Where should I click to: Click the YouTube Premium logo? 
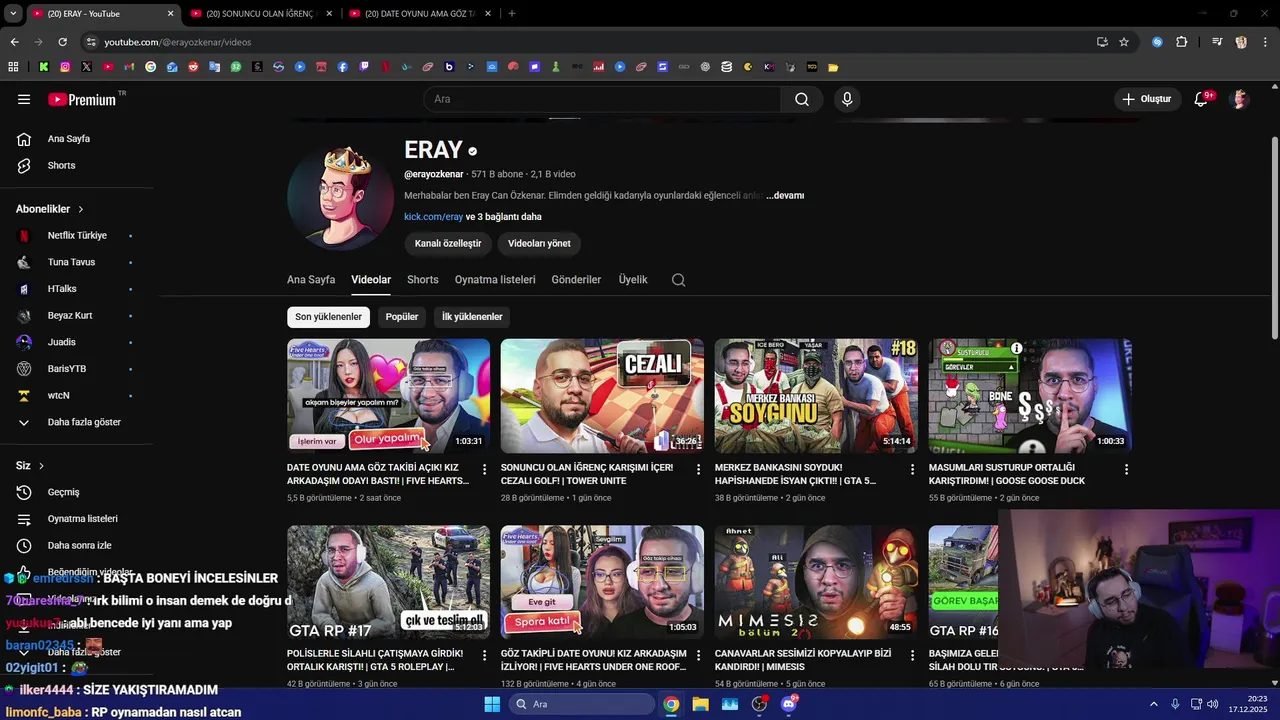tap(84, 99)
